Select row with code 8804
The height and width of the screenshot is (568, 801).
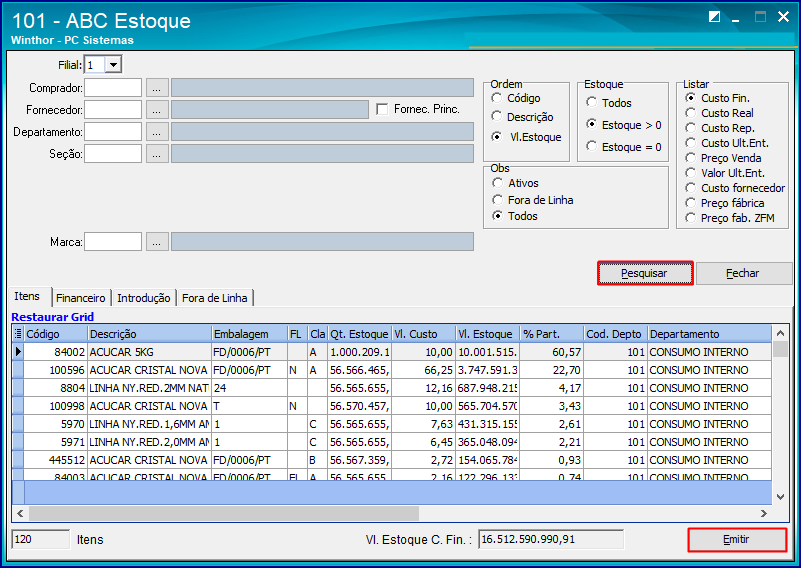click(392, 388)
